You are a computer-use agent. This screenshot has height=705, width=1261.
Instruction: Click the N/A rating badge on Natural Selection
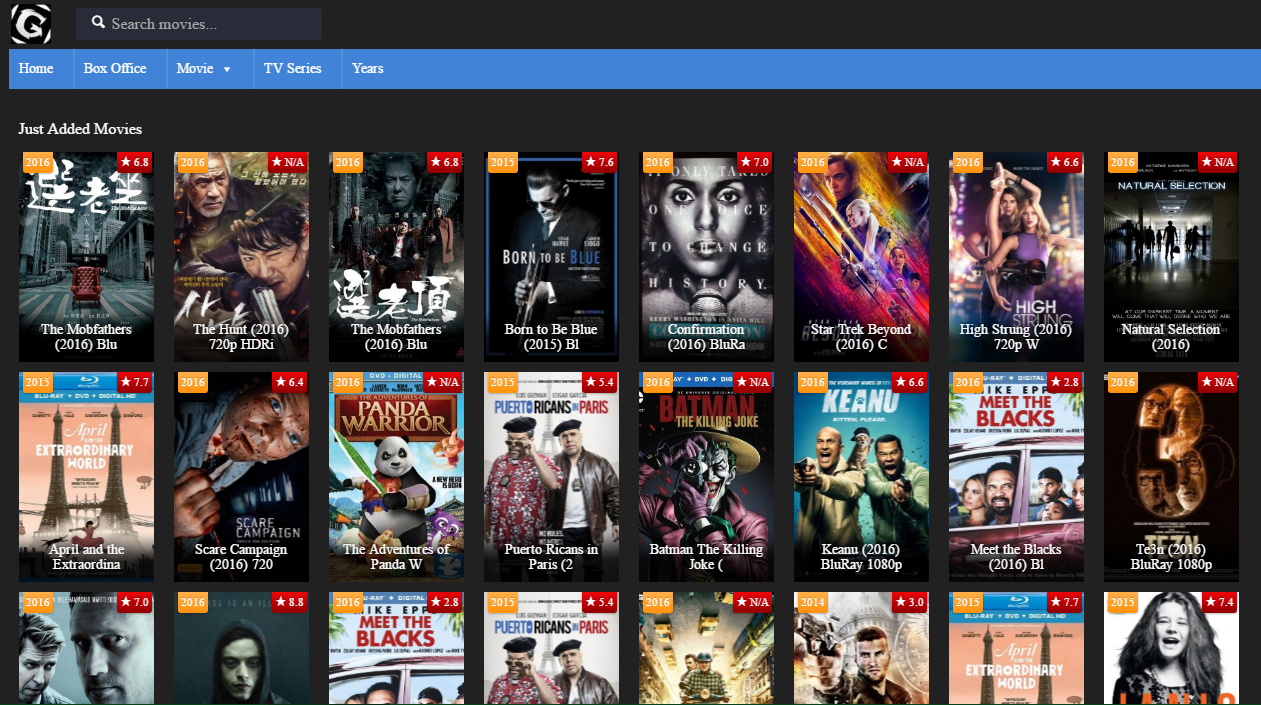pyautogui.click(x=1218, y=161)
